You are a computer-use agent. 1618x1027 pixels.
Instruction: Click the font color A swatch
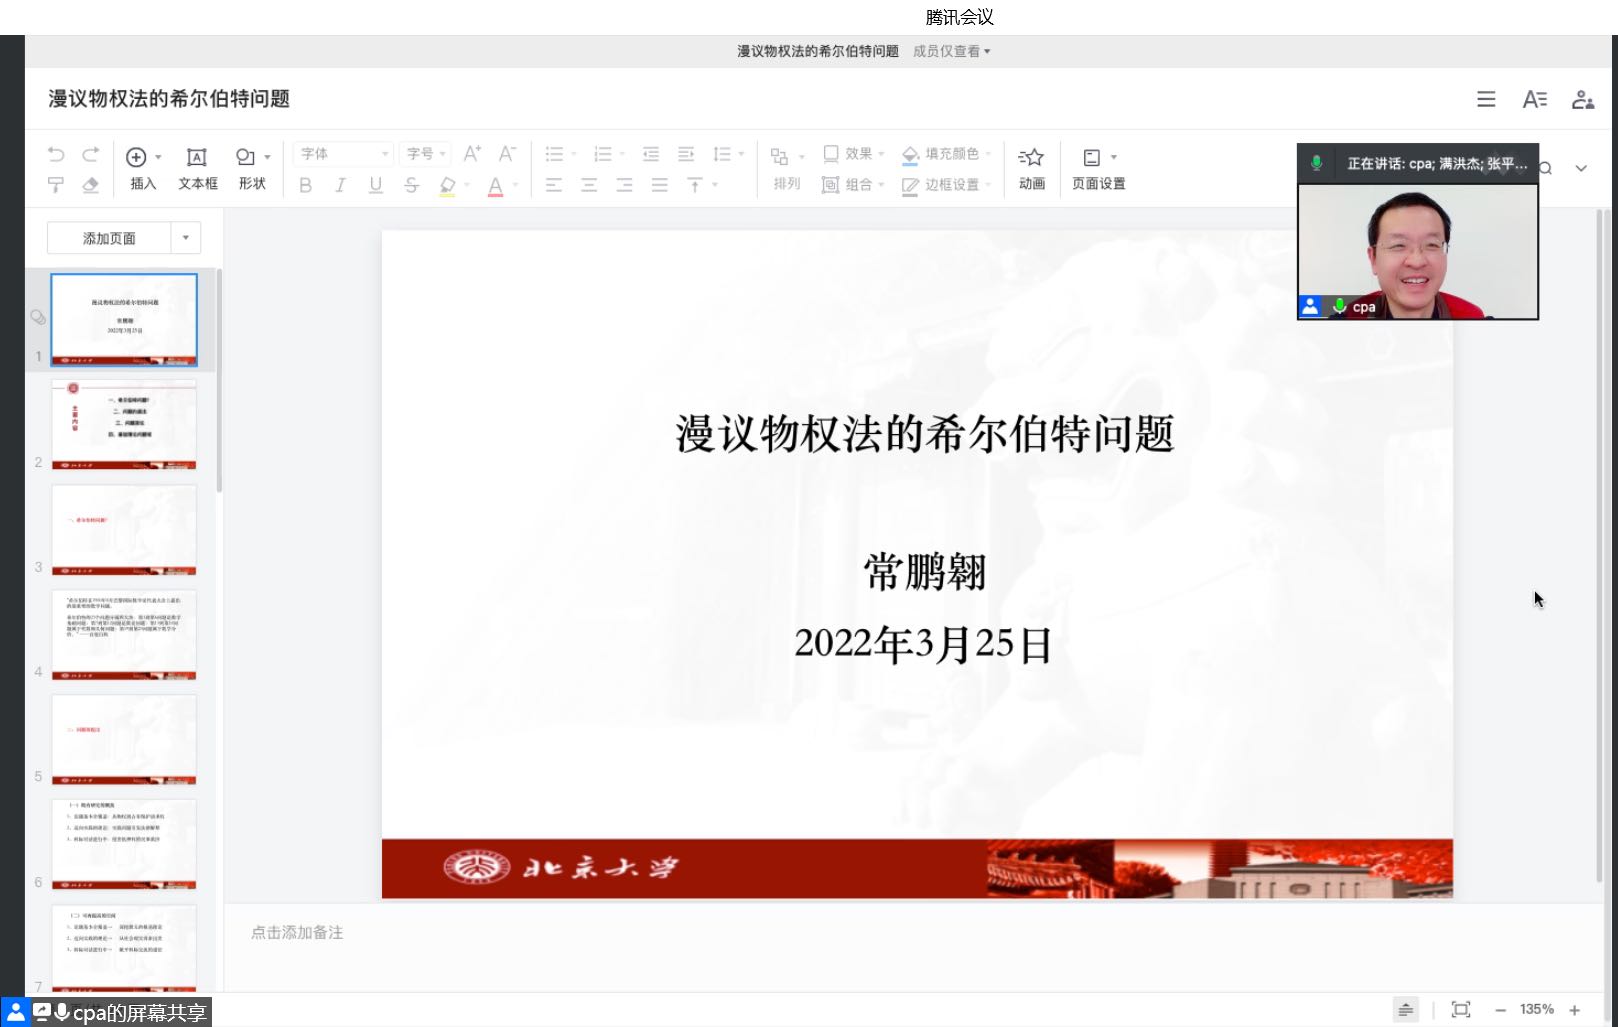tap(495, 185)
